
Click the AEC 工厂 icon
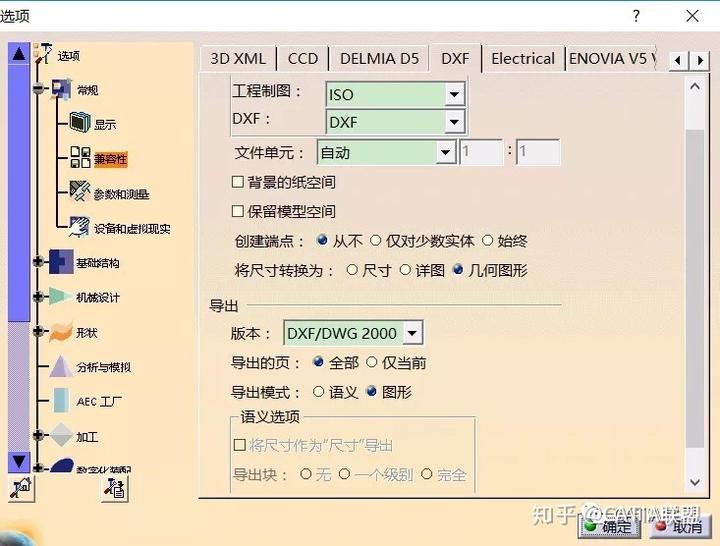tap(61, 400)
